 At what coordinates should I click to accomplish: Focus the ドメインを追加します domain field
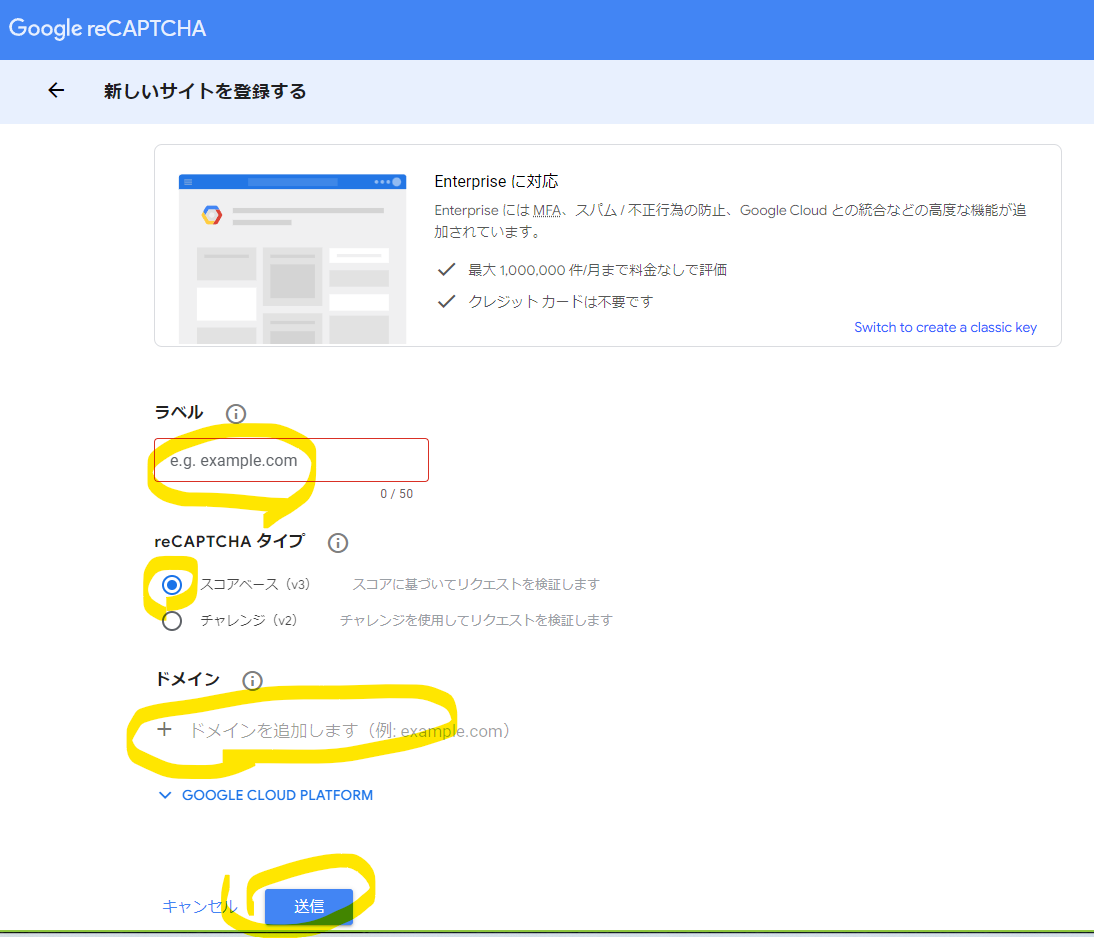[x=350, y=730]
